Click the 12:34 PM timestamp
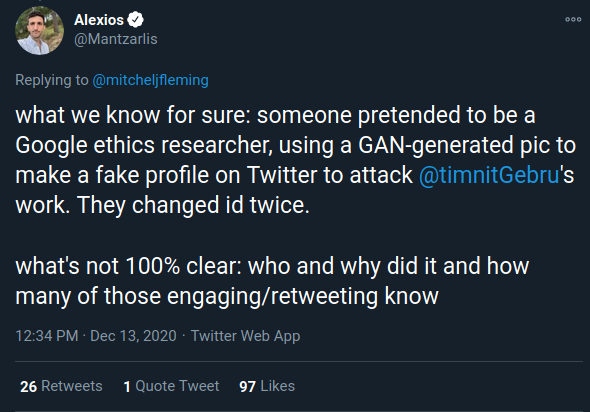The image size is (590, 412). [x=47, y=336]
